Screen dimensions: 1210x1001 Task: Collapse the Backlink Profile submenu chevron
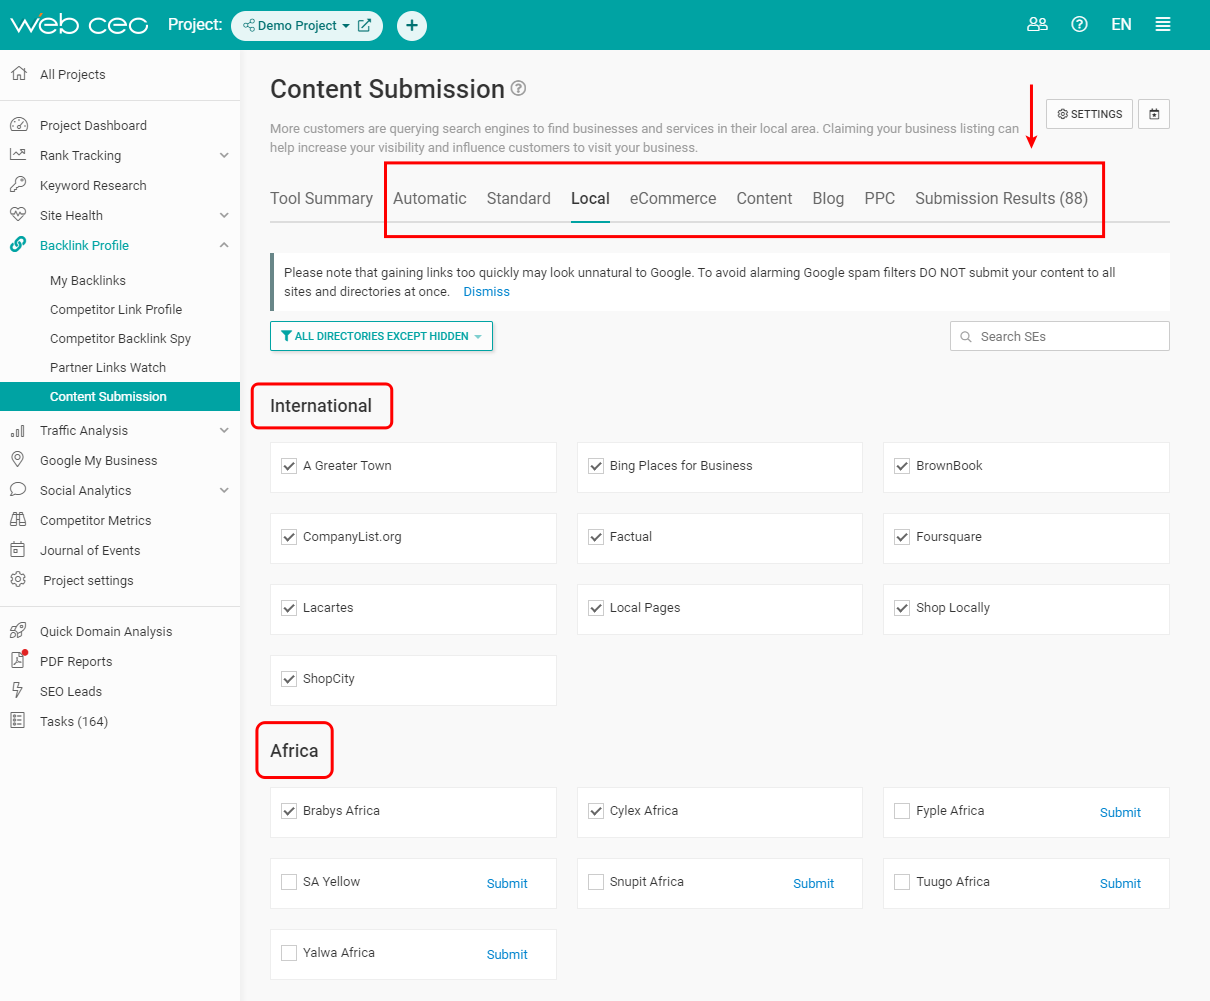pyautogui.click(x=224, y=245)
